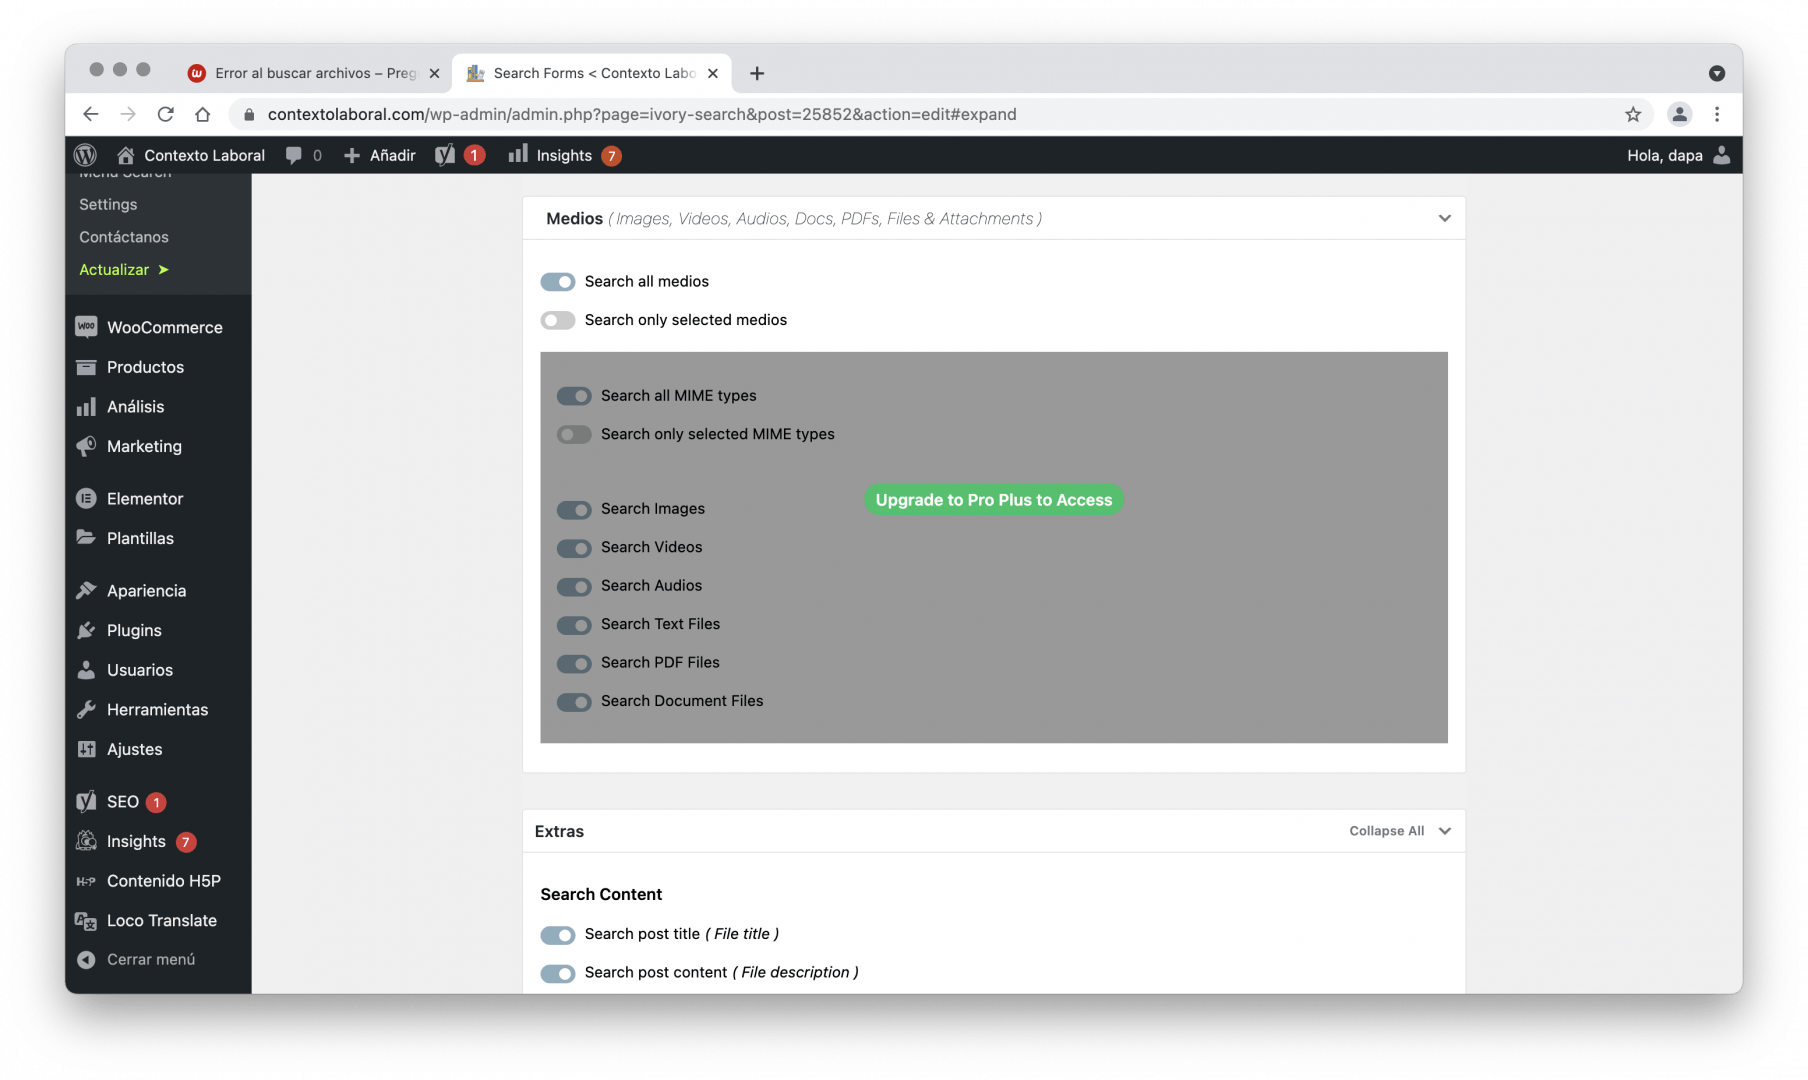Open Contáctanos submenu item
This screenshot has height=1080, width=1808.
coord(124,237)
